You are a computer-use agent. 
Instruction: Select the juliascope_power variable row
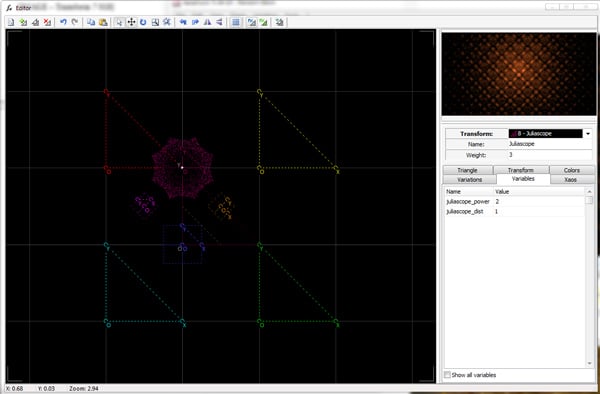point(515,201)
